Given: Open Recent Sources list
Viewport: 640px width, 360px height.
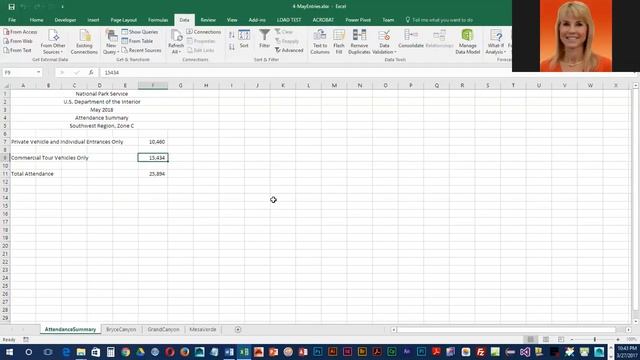Looking at the screenshot, I should click(x=141, y=50).
